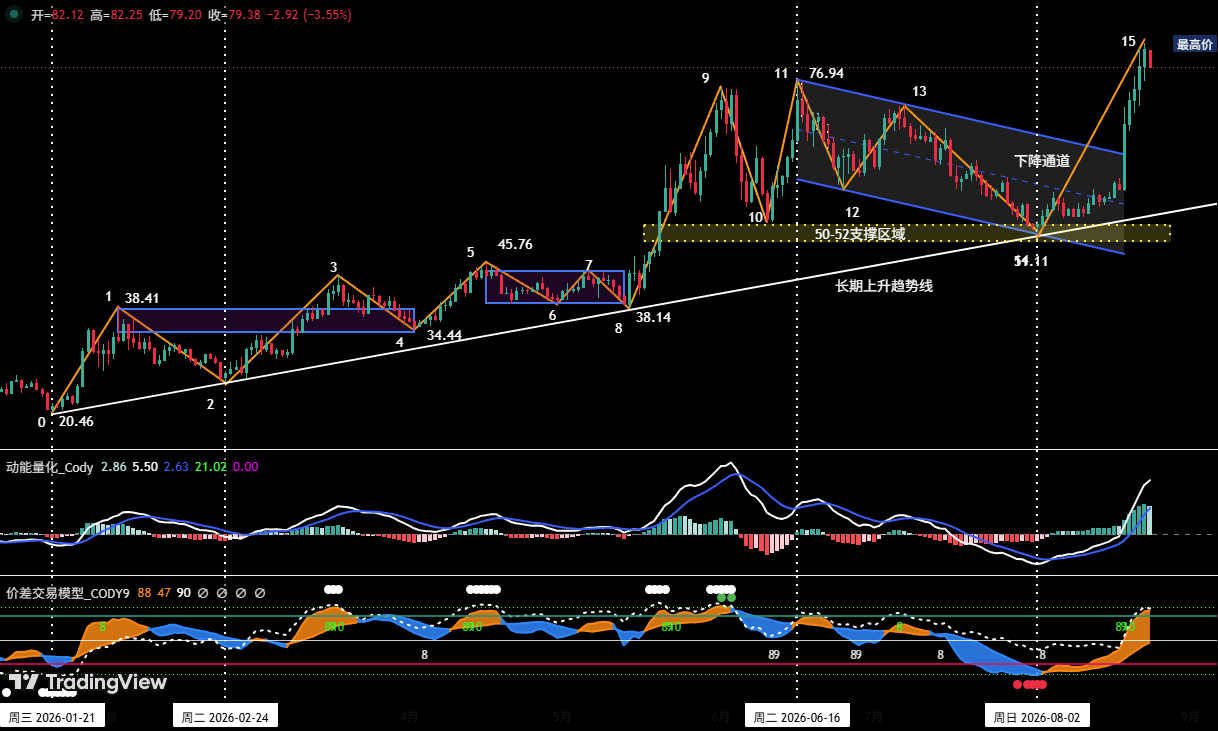Click the 38.41 price label
Image resolution: width=1218 pixels, height=731 pixels.
point(142,298)
